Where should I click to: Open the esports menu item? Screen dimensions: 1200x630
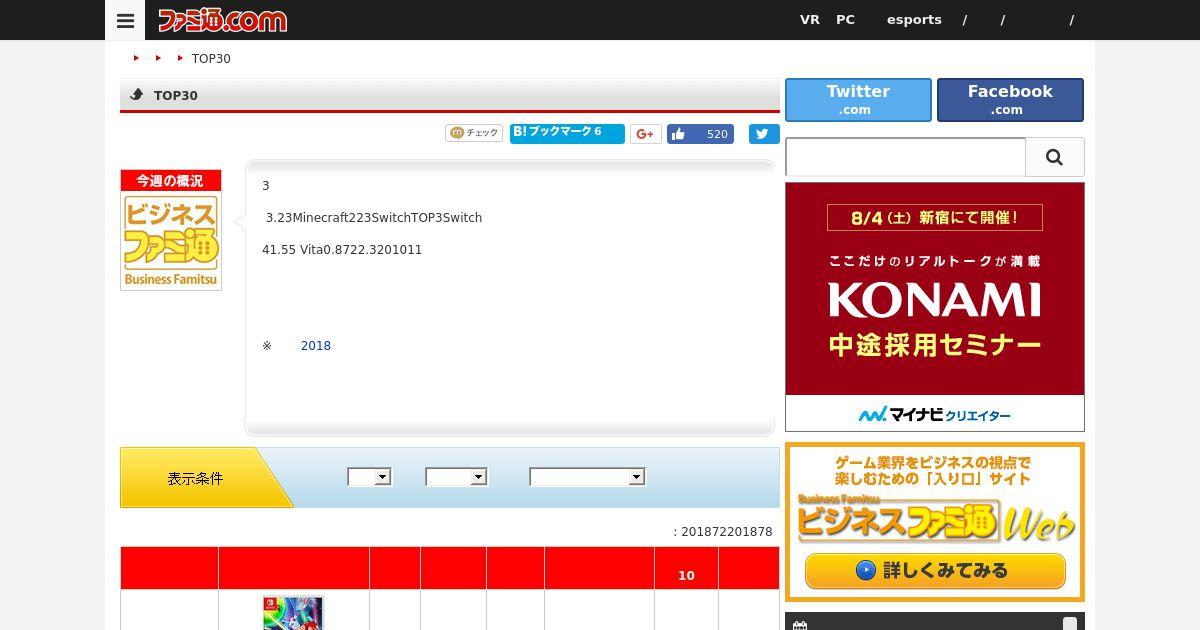914,20
